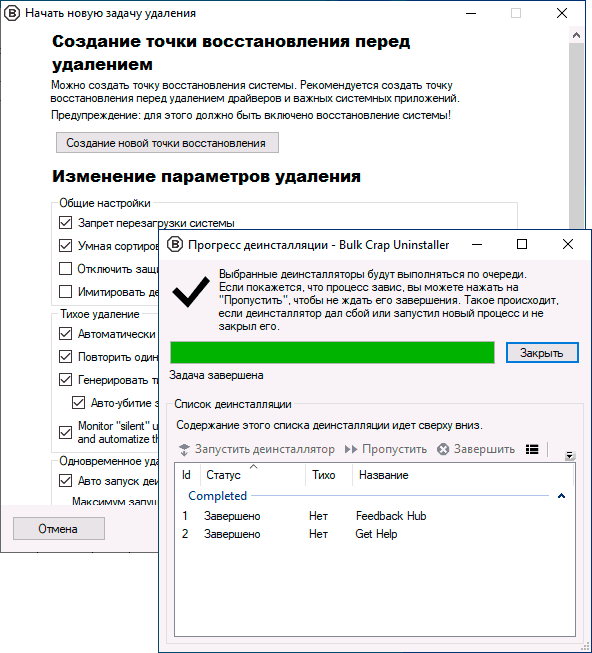Click the green progress bar

(332, 353)
